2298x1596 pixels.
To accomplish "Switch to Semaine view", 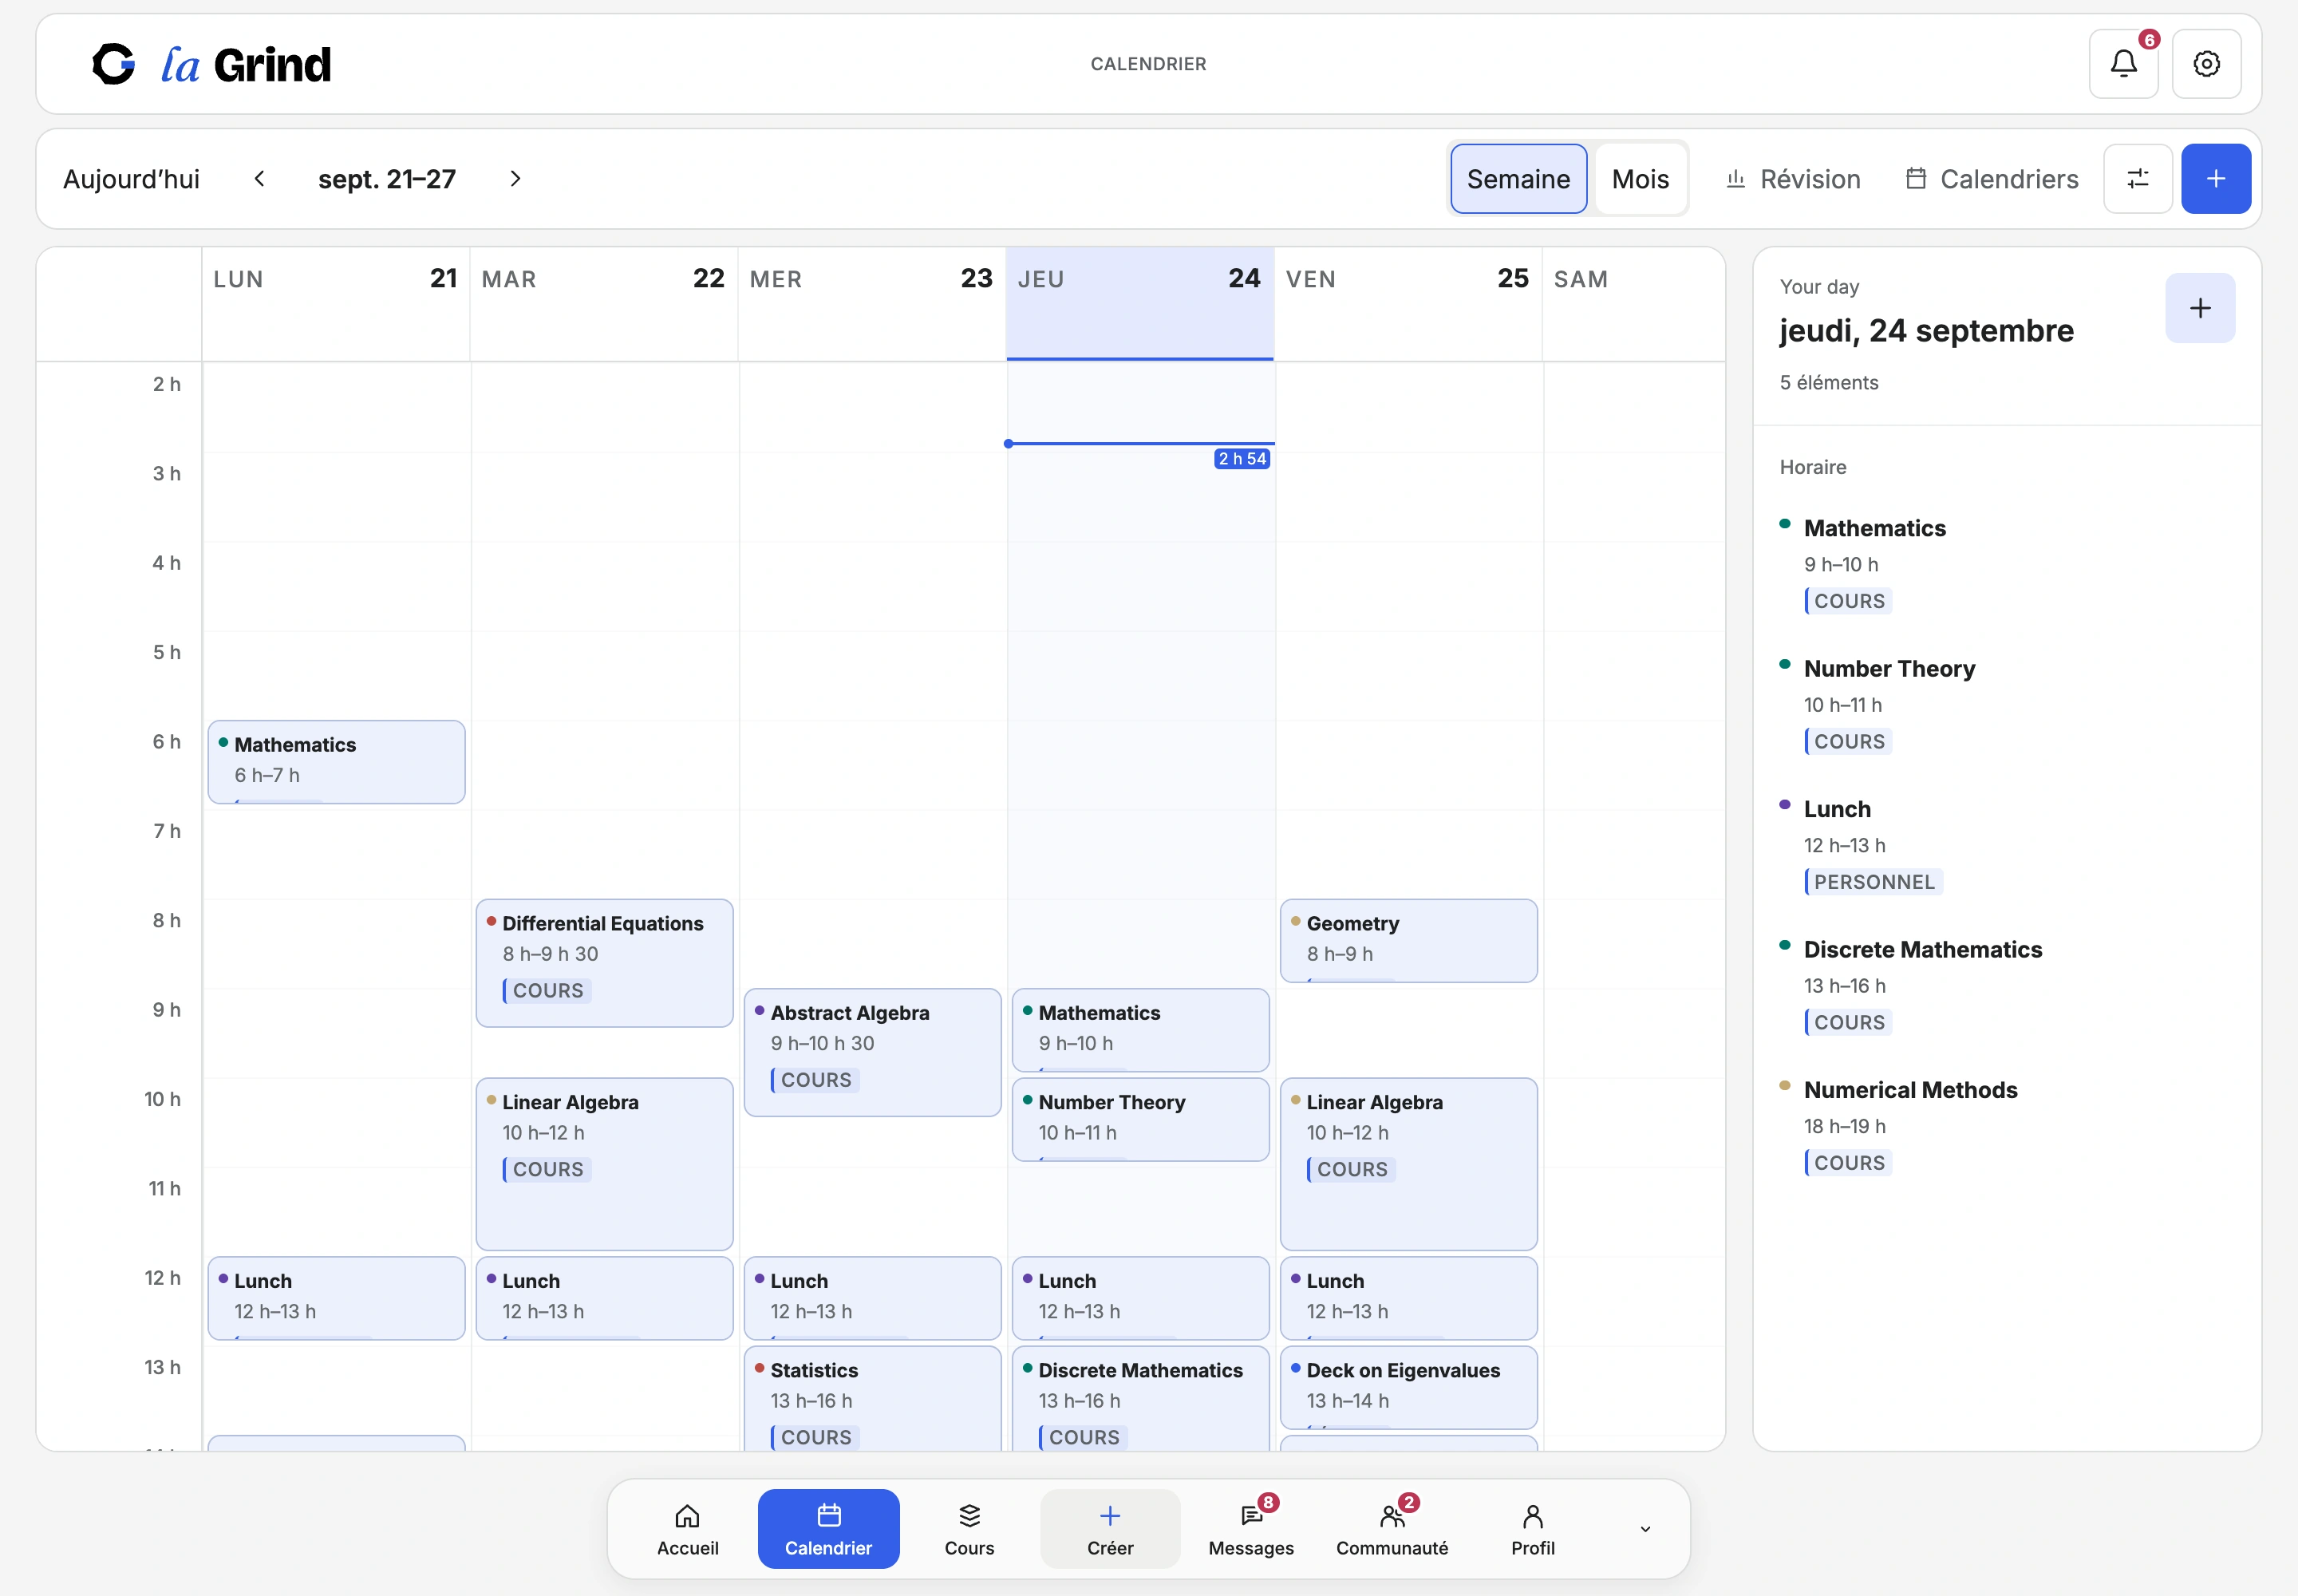I will tap(1518, 179).
